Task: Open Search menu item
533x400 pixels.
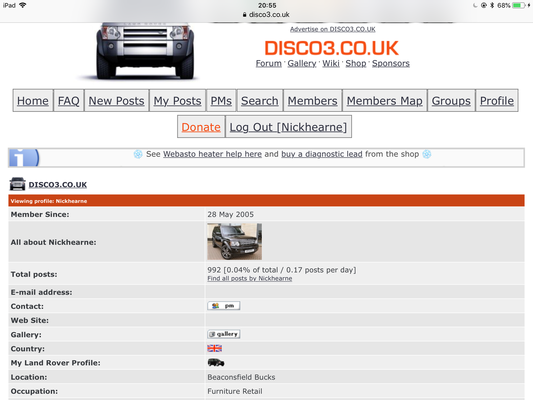Action: (260, 101)
